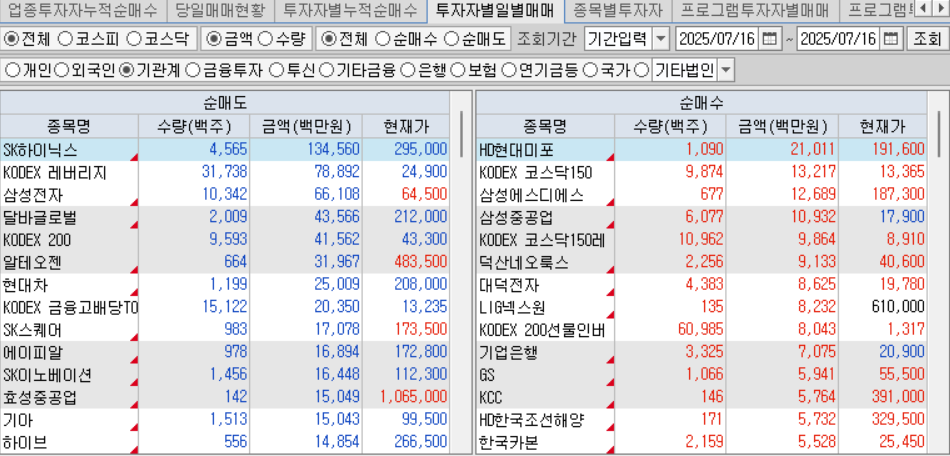Select the 금융투자 investor radio button
This screenshot has height=456, width=950.
pos(193,71)
